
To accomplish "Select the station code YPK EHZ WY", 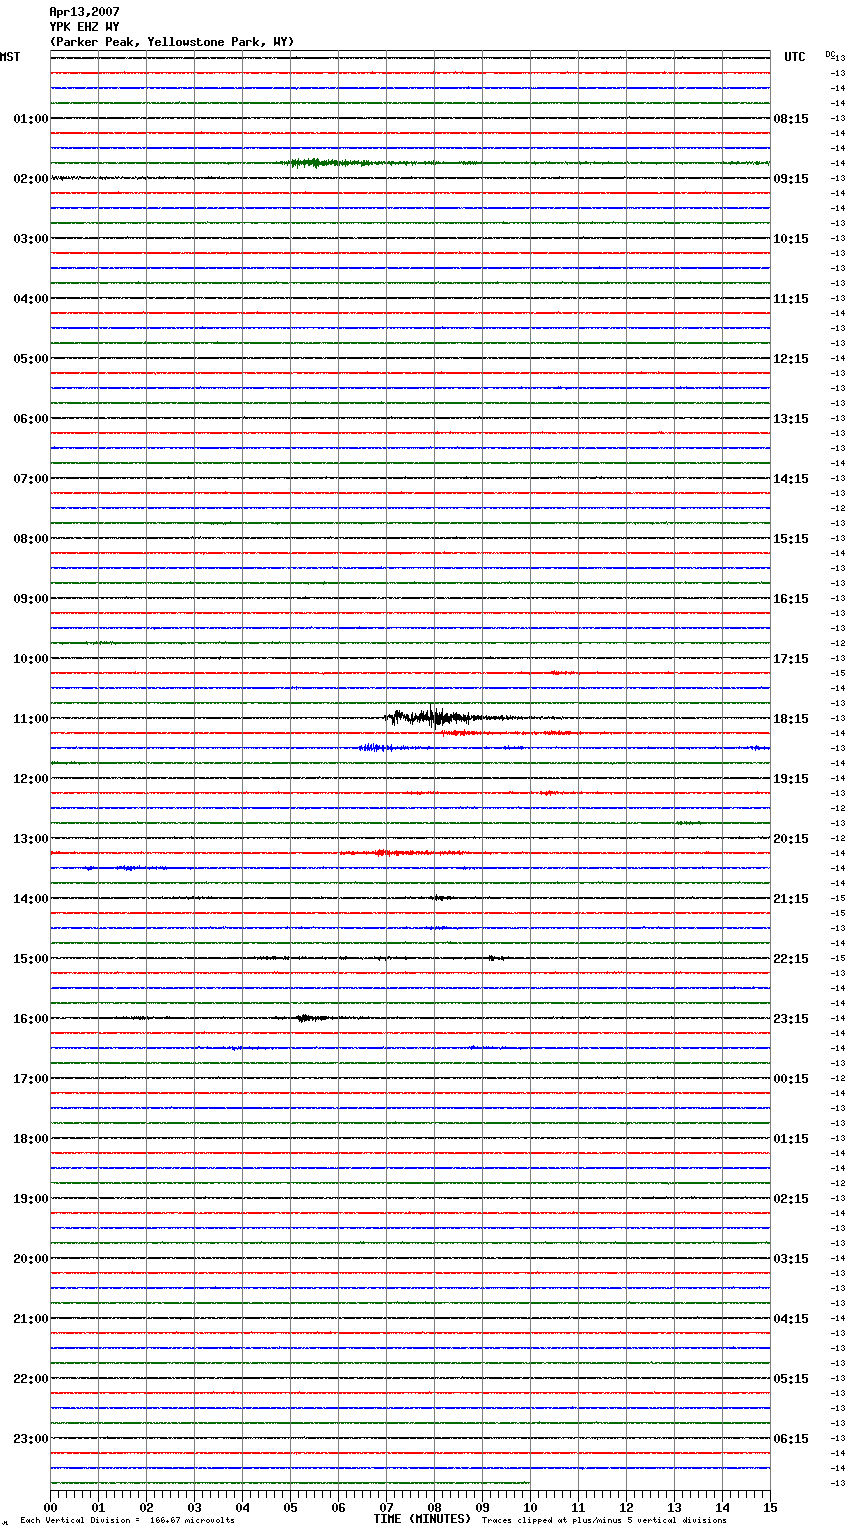I will [84, 27].
